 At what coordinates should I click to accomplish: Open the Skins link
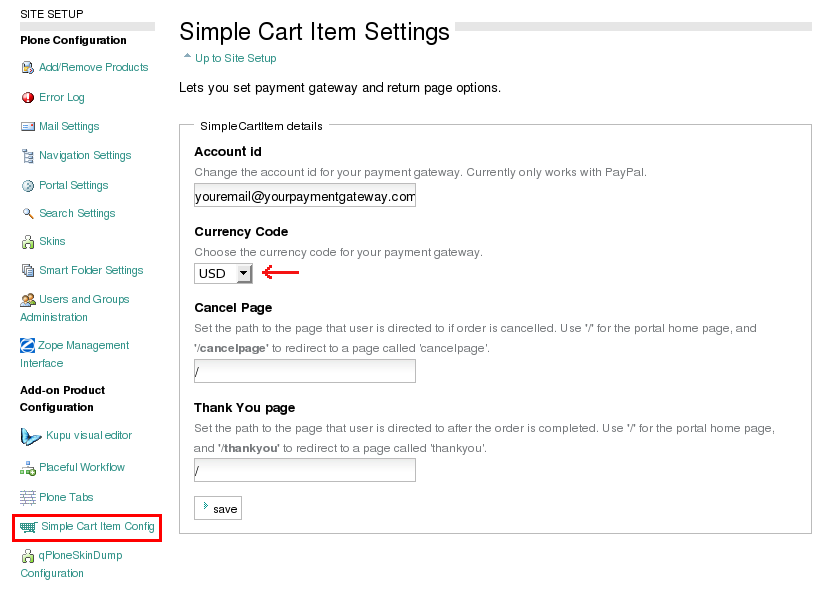coord(52,241)
